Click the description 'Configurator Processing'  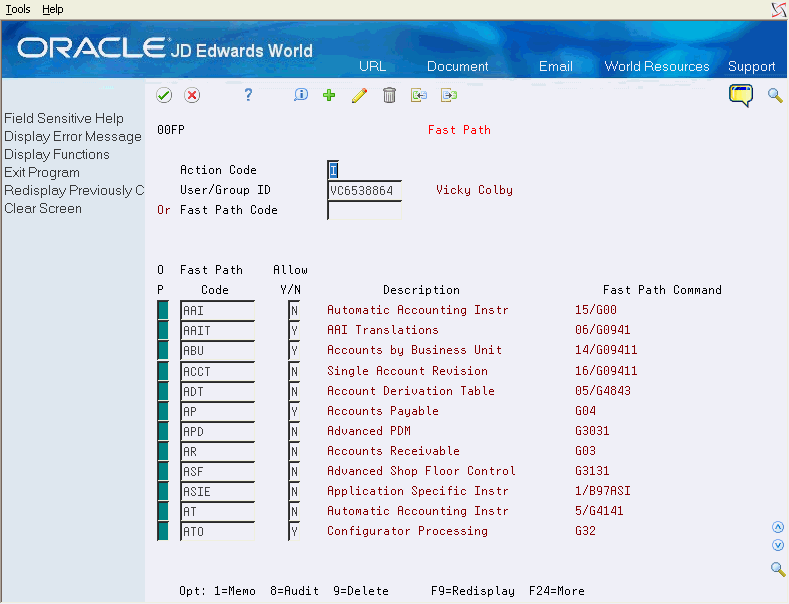407,531
